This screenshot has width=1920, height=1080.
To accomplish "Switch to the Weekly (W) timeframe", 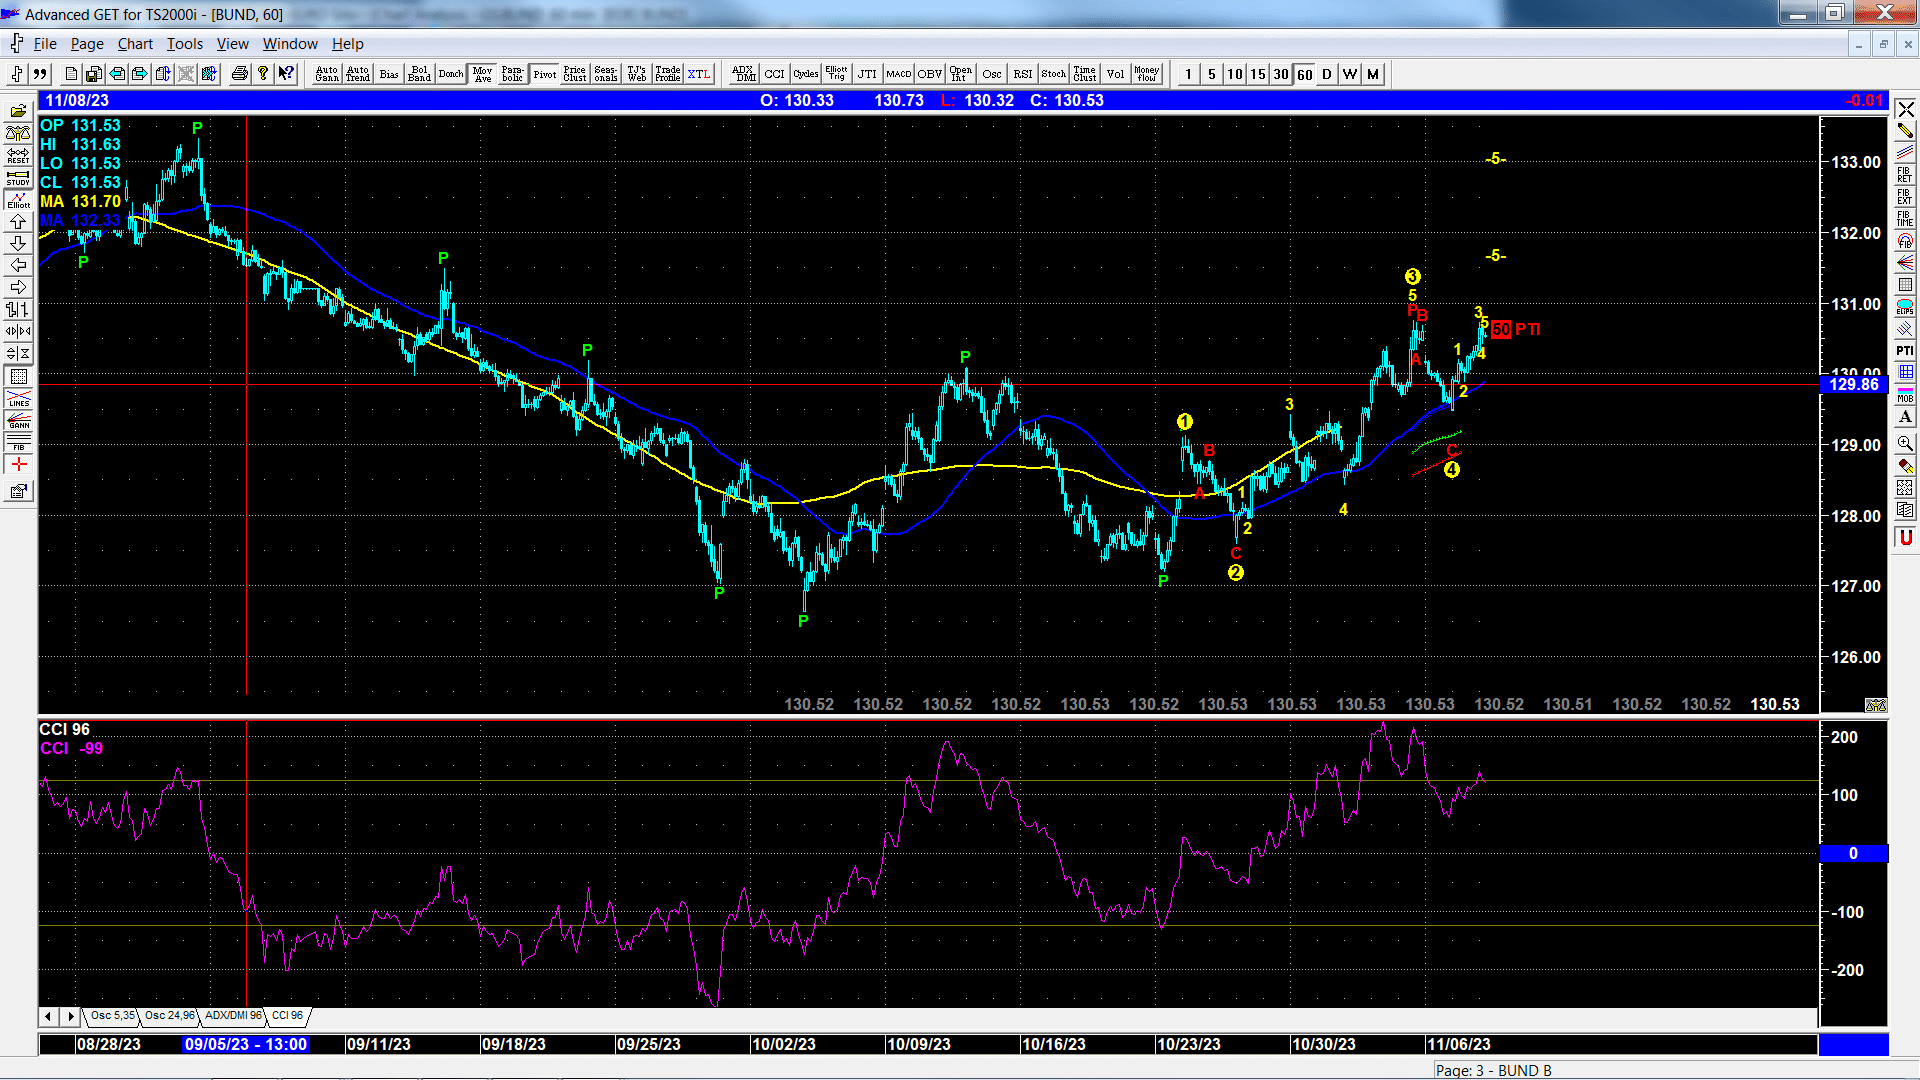I will click(1350, 74).
